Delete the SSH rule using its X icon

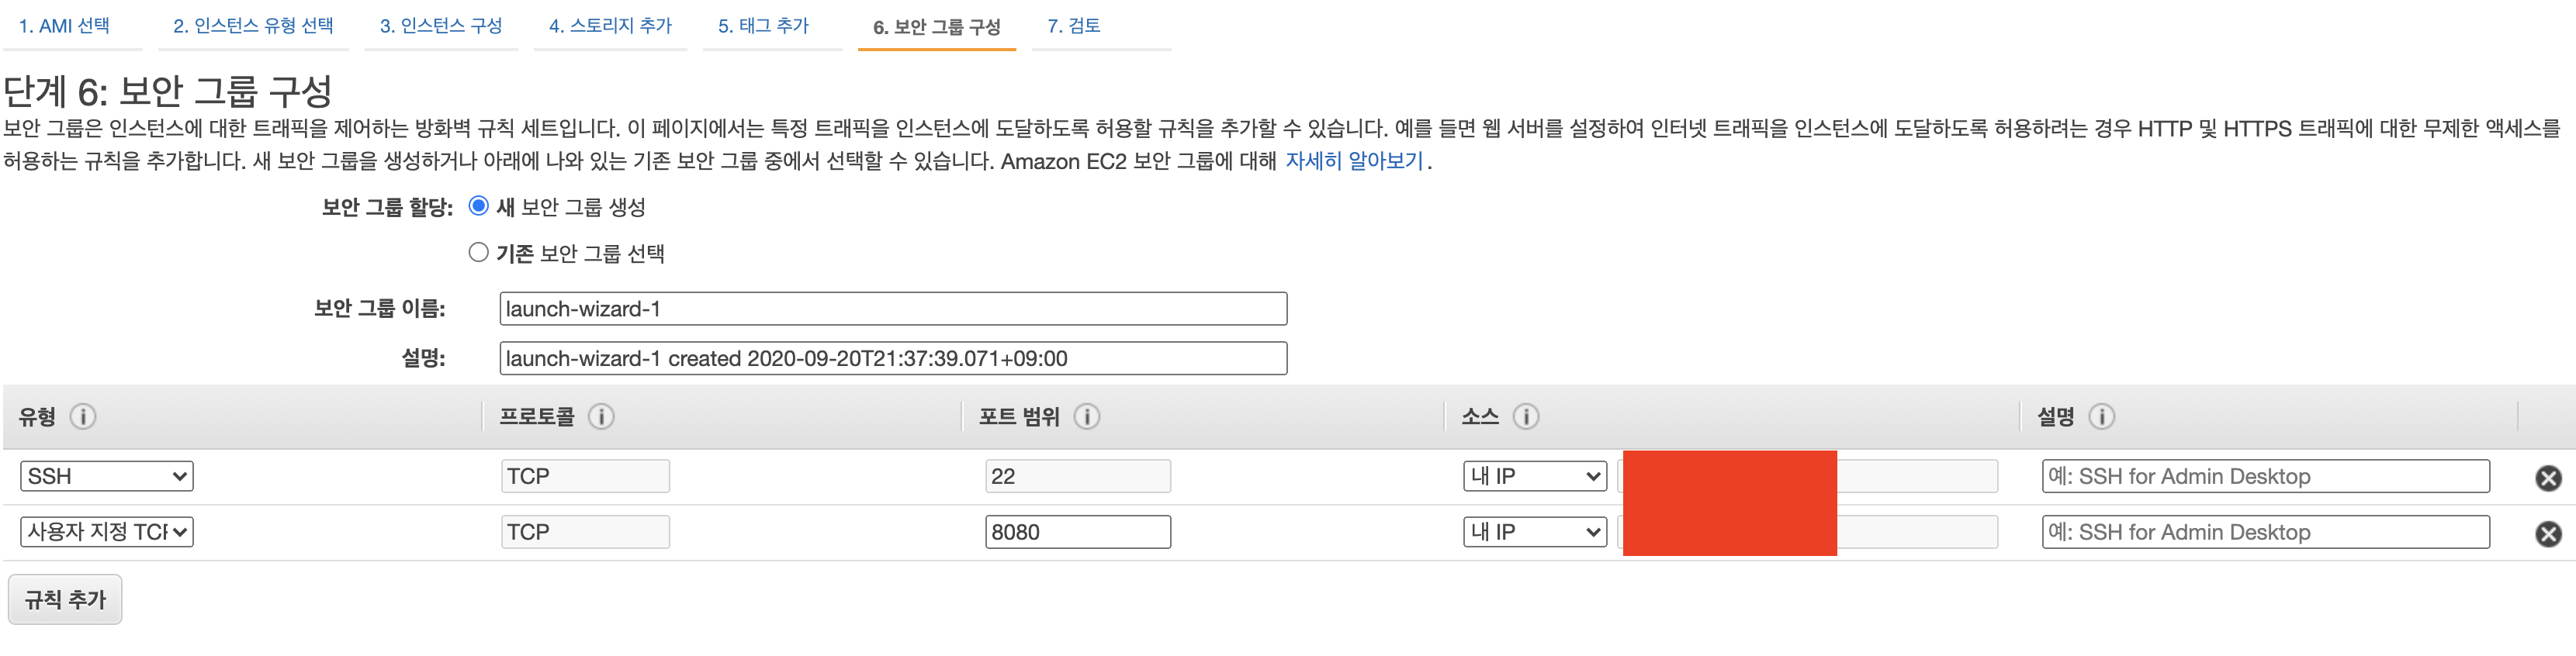2548,476
